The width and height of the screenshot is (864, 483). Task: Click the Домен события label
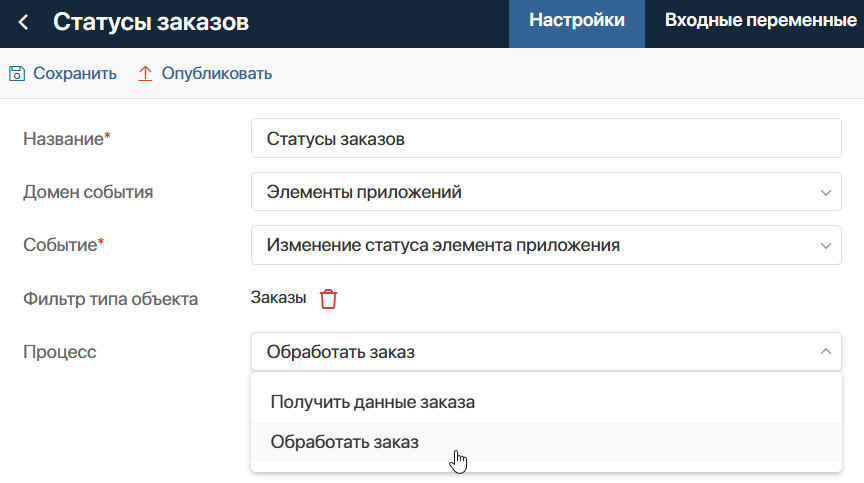point(88,192)
